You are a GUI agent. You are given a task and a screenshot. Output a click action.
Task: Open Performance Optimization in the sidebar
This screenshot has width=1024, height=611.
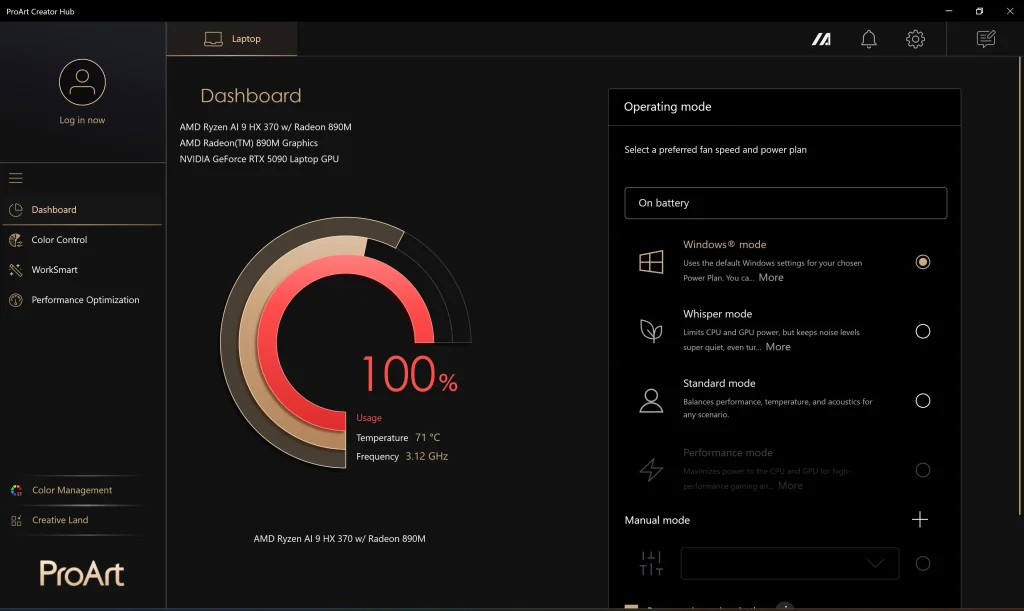85,300
